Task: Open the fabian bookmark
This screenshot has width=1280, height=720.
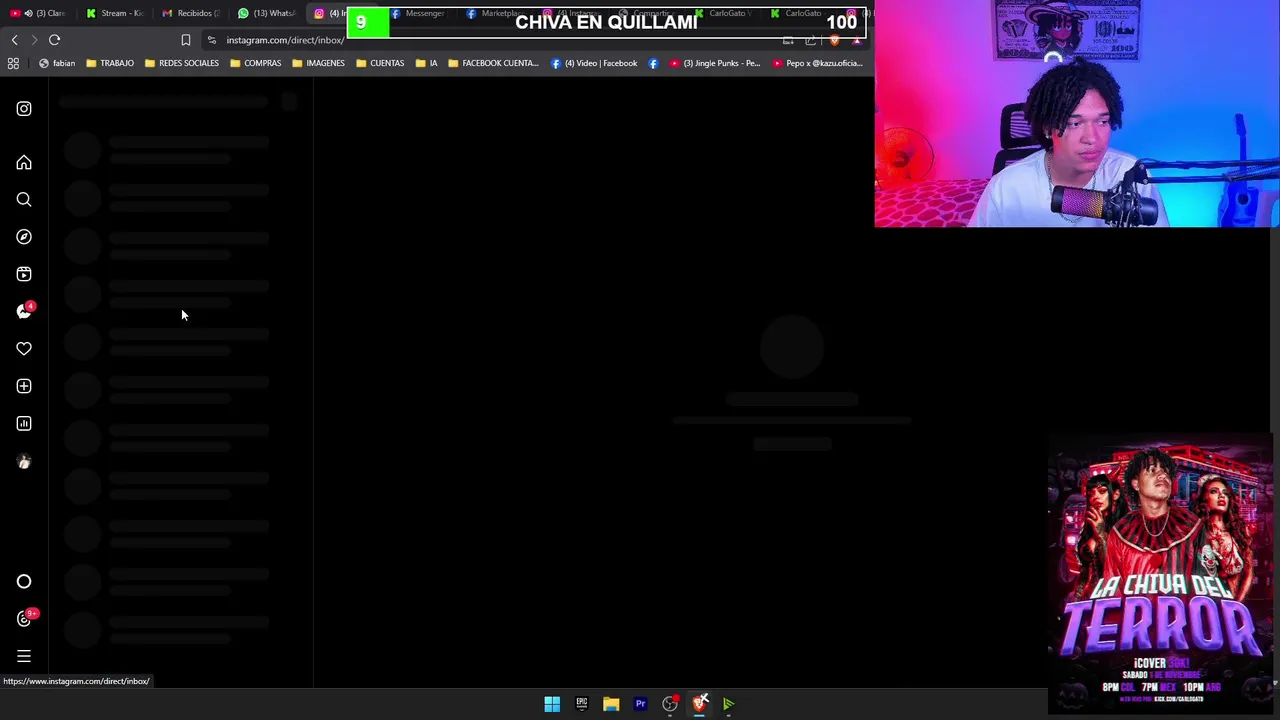Action: coord(57,63)
